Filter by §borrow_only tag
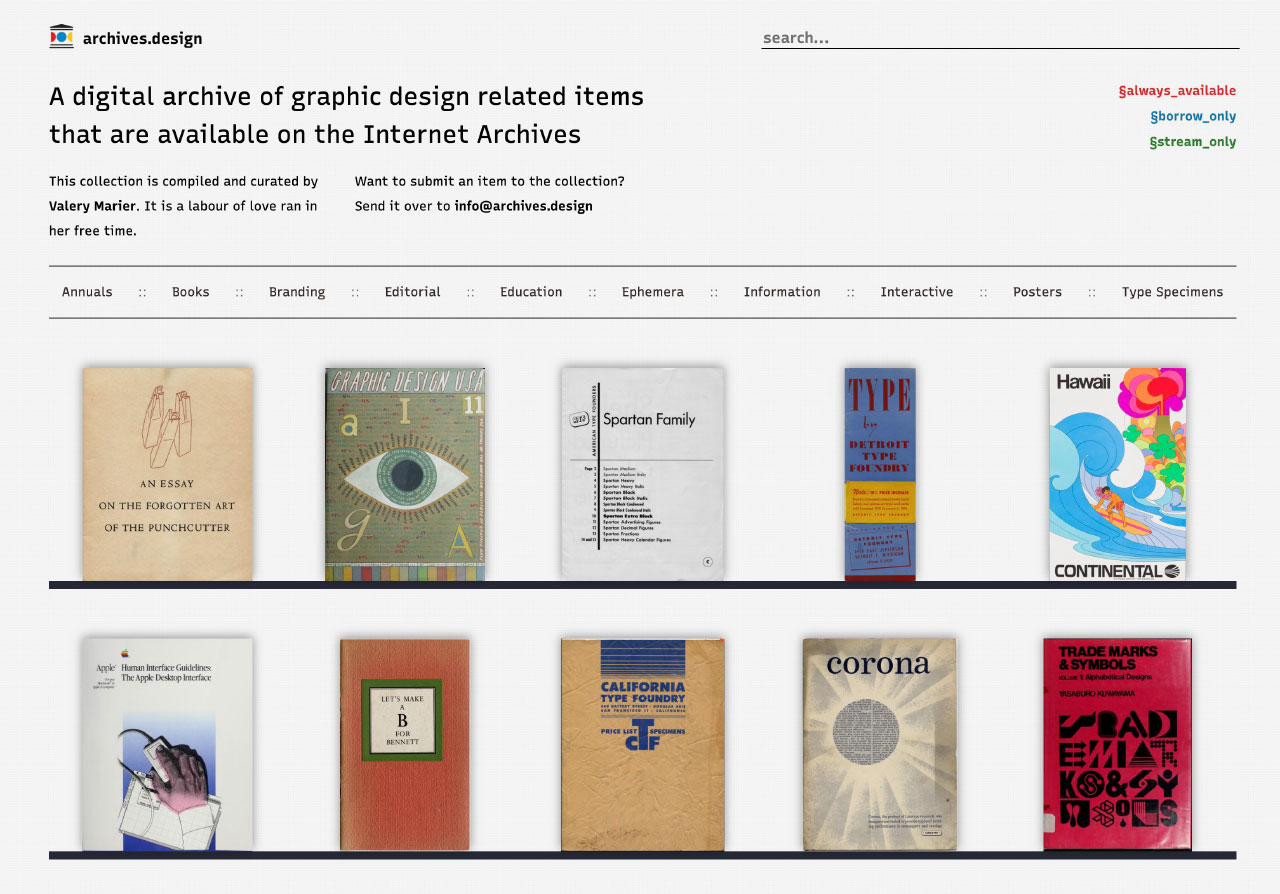 1193,116
